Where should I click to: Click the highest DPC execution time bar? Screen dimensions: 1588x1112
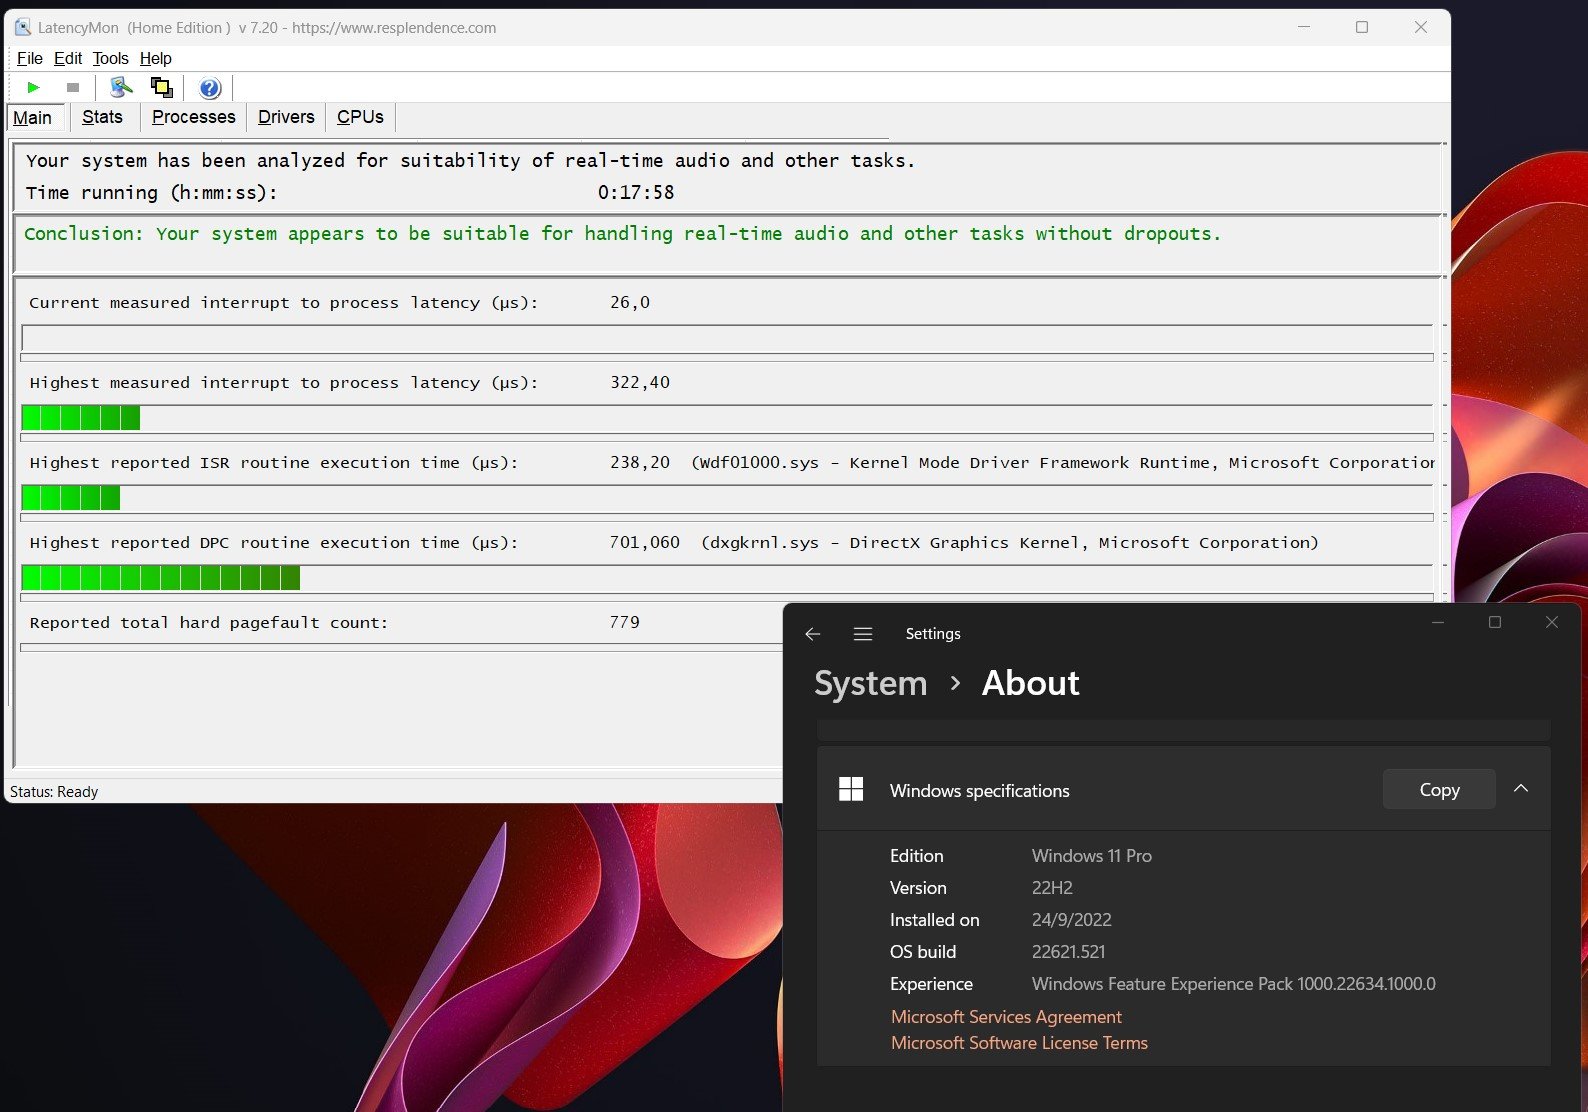coord(727,578)
